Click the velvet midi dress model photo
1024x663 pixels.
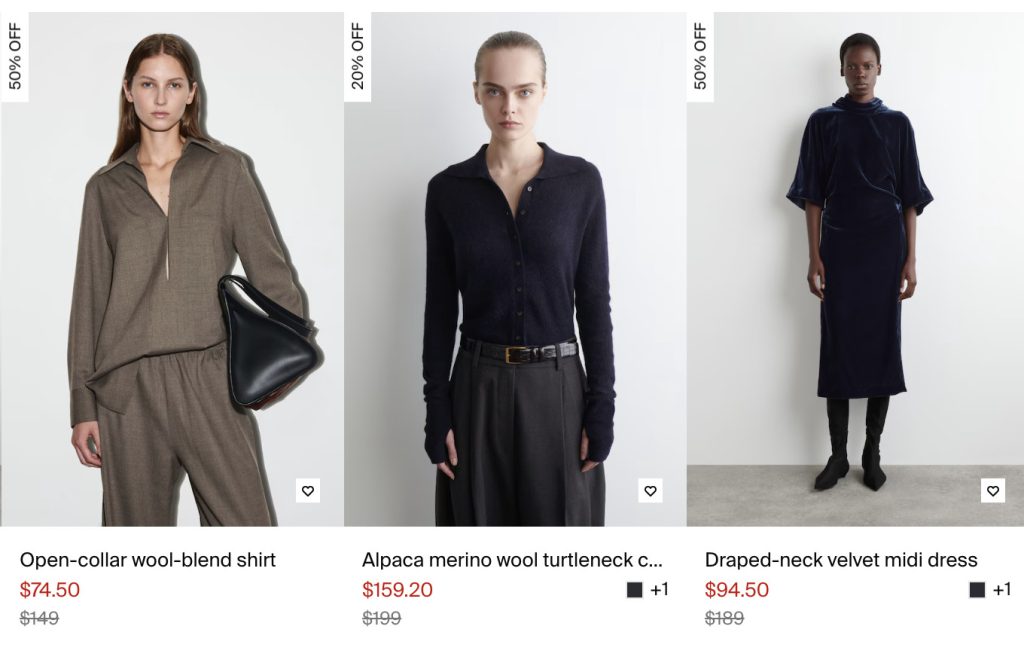click(x=857, y=270)
